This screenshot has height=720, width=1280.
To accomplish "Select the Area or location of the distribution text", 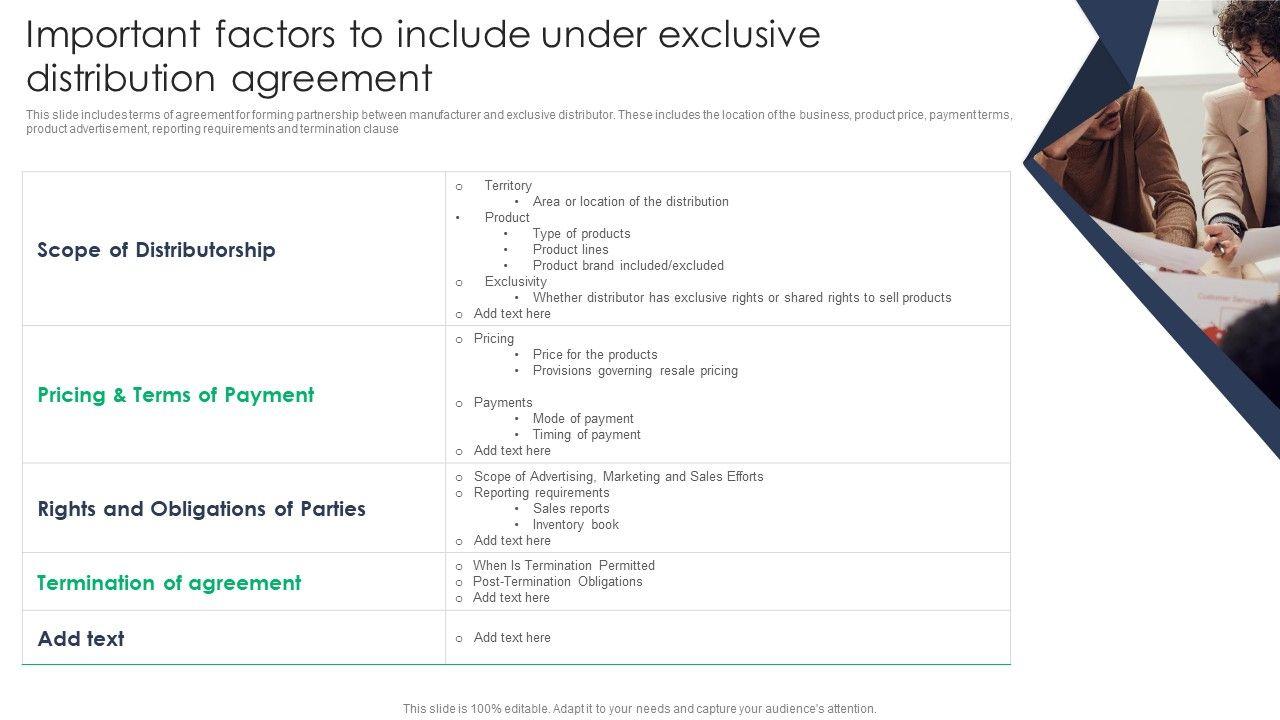I will click(630, 202).
